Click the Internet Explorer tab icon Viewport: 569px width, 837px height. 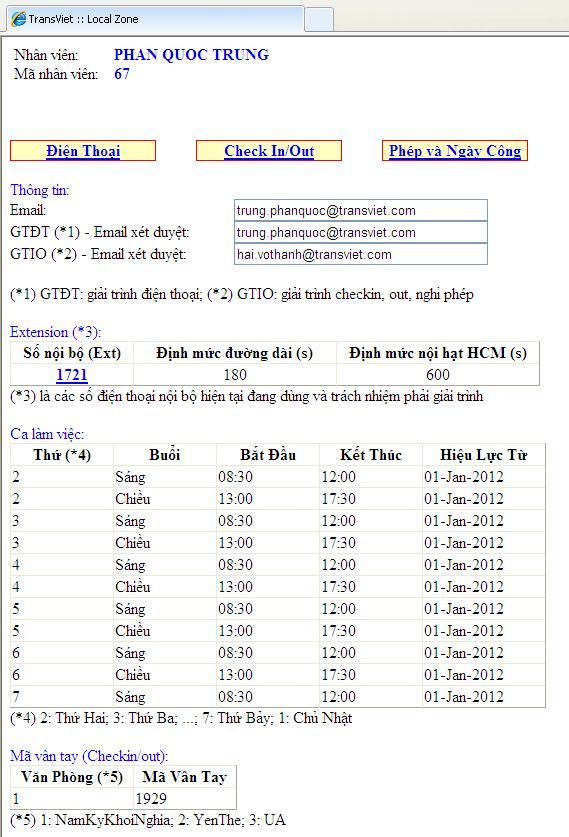(x=18, y=19)
